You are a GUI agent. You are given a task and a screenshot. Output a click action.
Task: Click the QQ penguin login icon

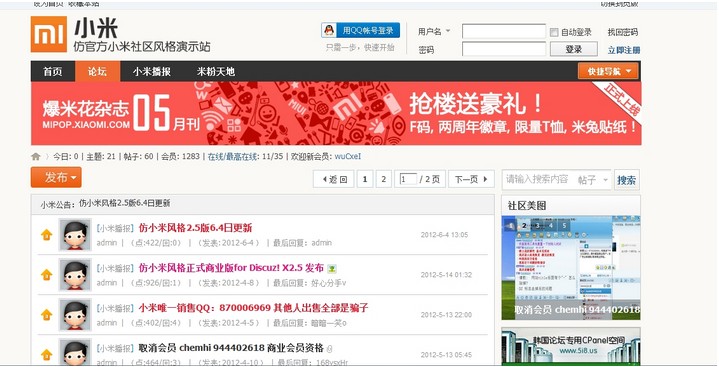coord(329,30)
